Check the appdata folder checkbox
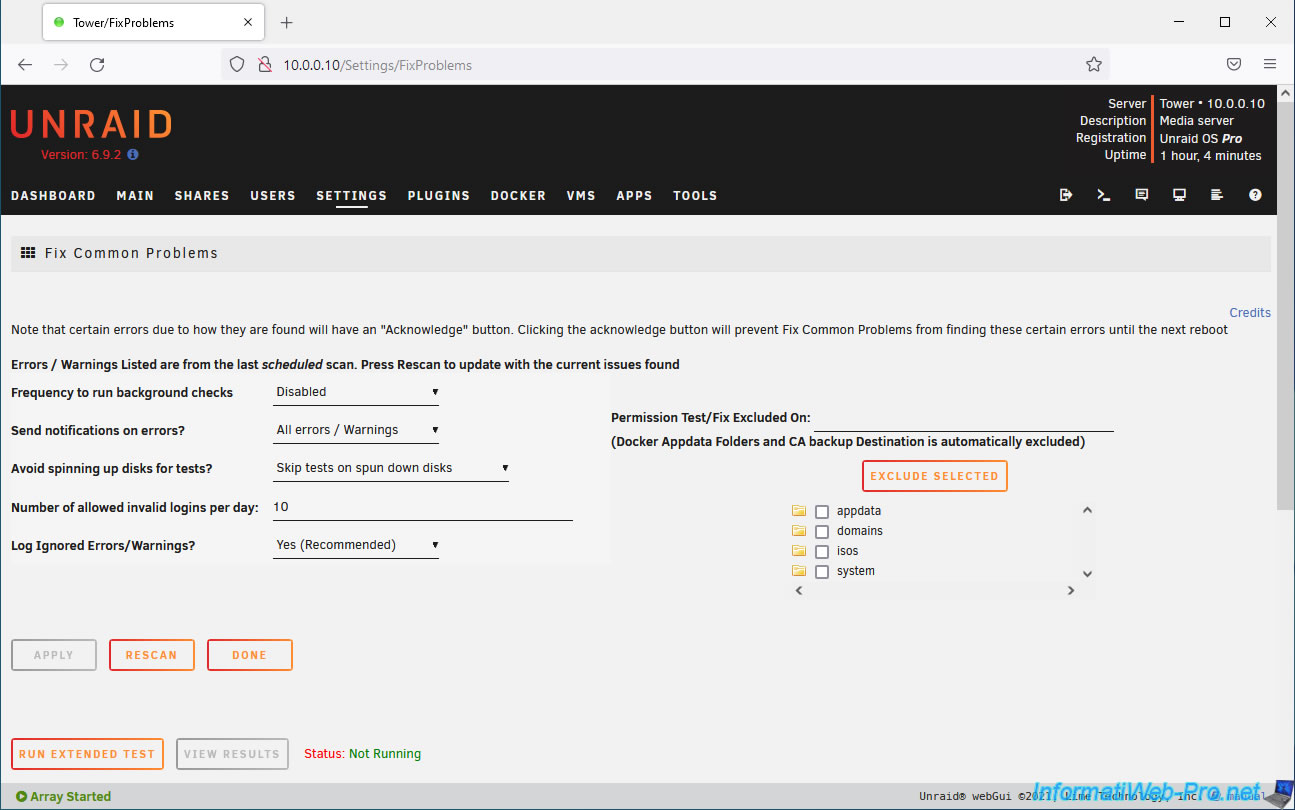Viewport: 1295px width, 810px height. pyautogui.click(x=822, y=512)
